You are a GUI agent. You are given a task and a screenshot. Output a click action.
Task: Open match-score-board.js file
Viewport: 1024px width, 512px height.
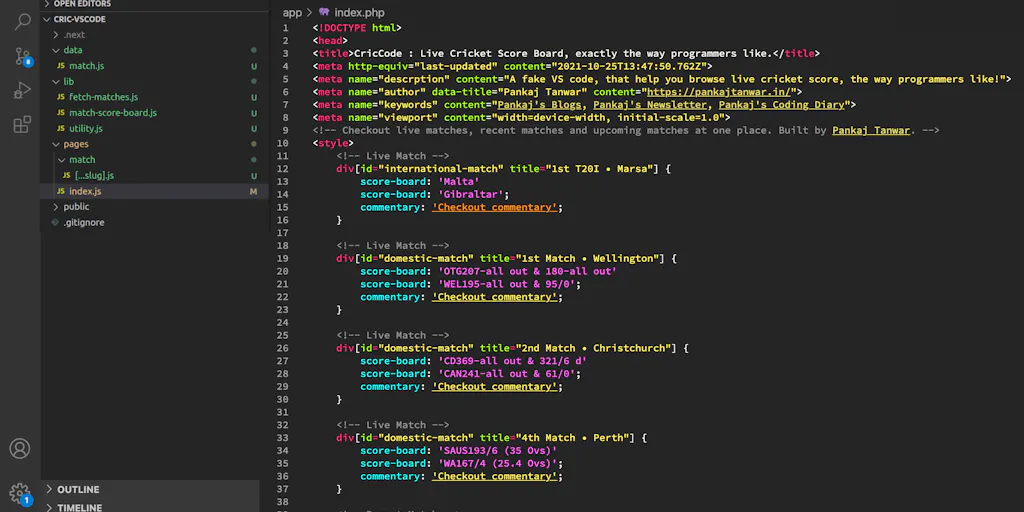113,113
